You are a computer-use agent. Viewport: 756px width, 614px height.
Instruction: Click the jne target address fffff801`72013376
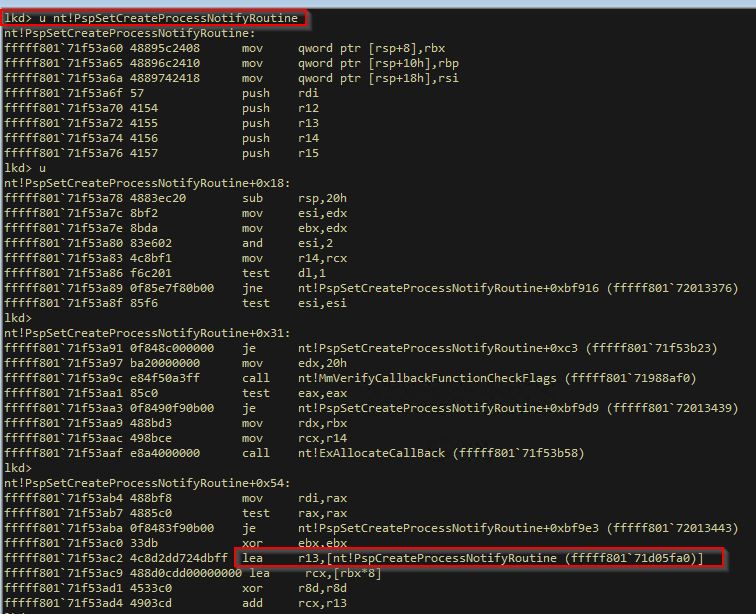673,288
